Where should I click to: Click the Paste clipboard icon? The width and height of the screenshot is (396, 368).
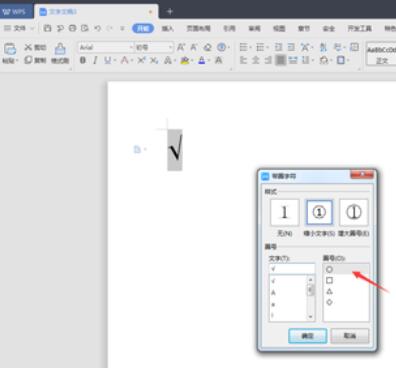(x=10, y=49)
